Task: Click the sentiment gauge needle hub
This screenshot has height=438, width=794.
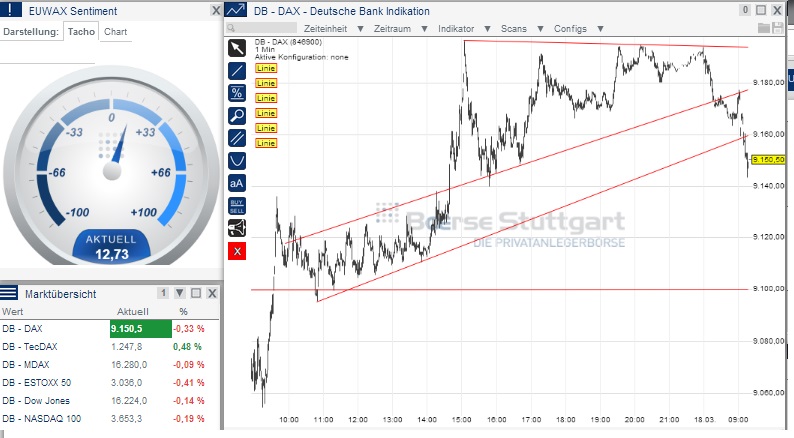Action: point(112,171)
